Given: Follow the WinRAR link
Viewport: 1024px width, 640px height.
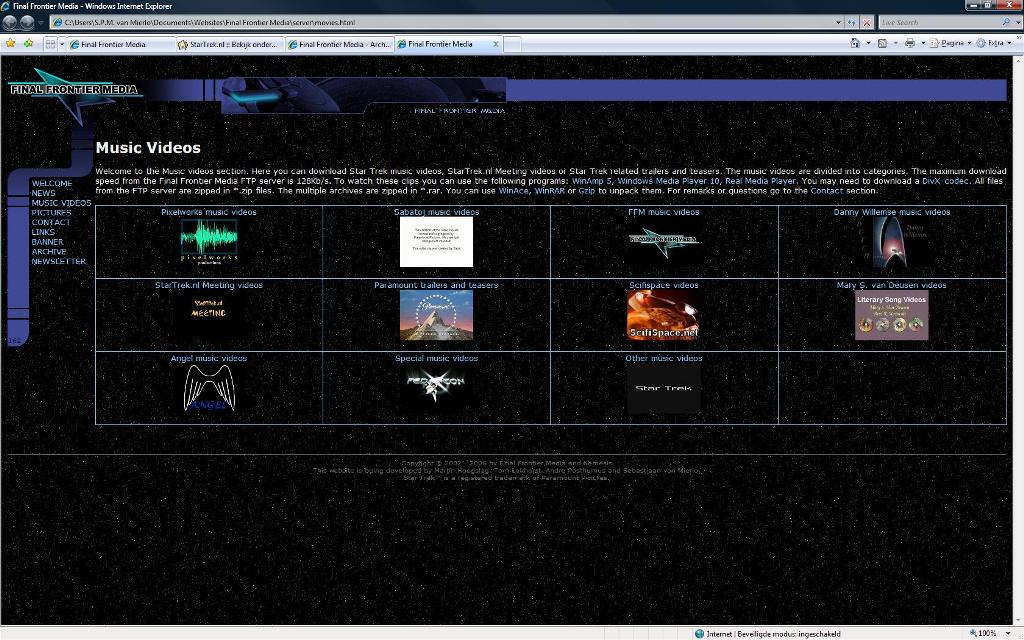Looking at the screenshot, I should tap(549, 191).
